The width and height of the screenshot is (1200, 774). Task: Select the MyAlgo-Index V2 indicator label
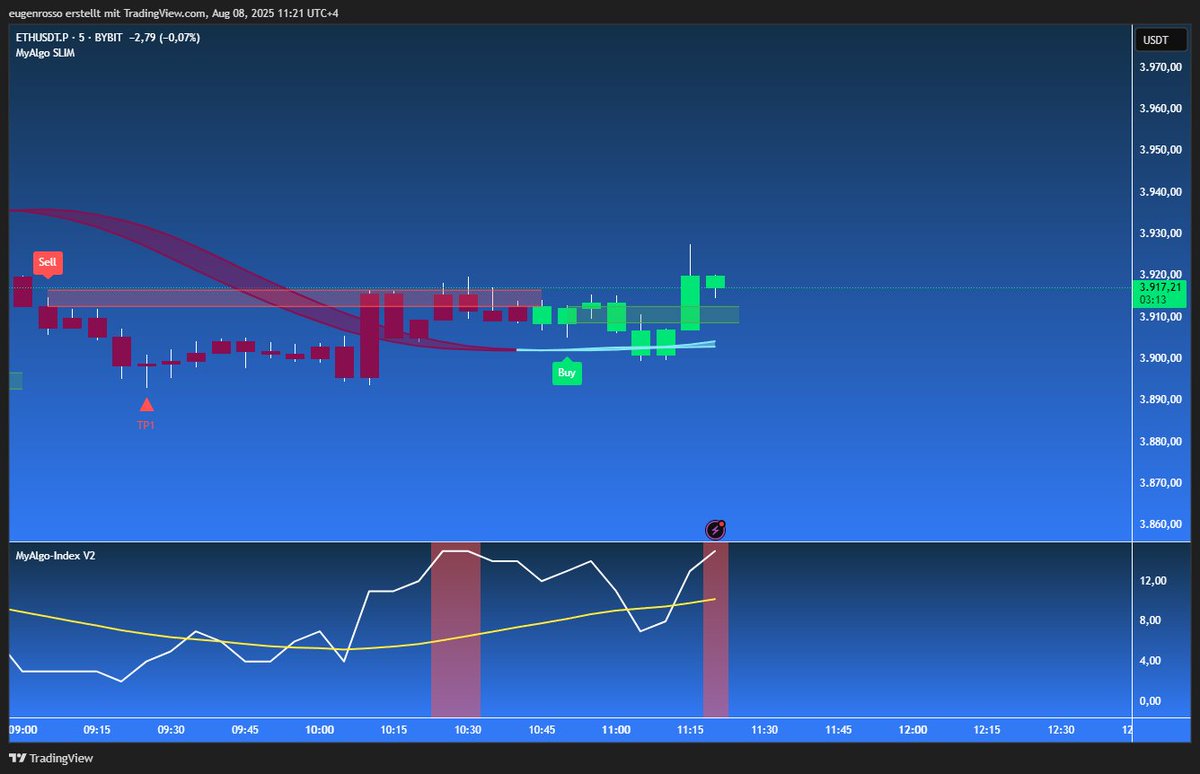coord(55,554)
